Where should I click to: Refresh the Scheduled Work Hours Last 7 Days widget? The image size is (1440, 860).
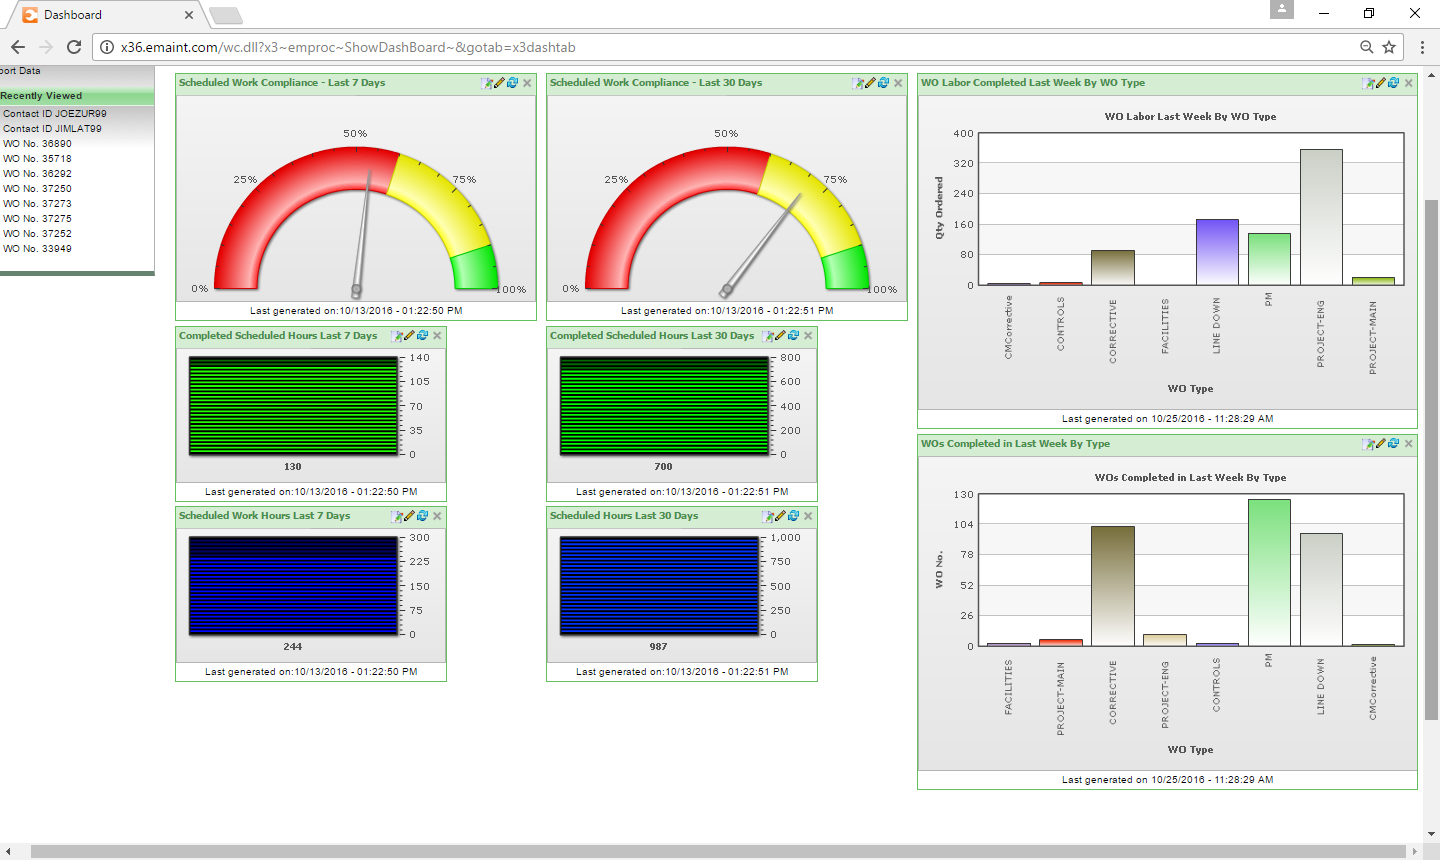click(423, 516)
